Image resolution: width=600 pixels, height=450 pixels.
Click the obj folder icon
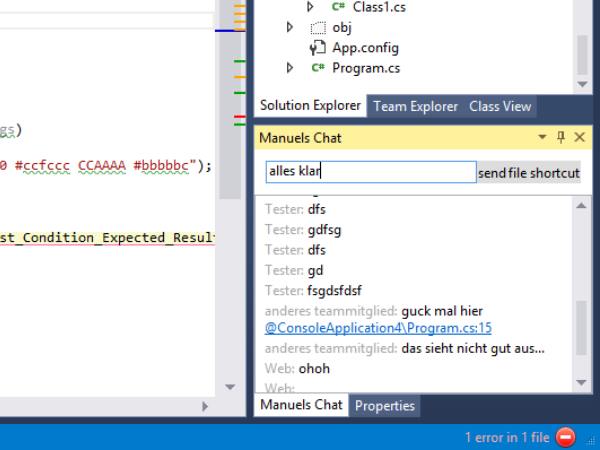click(x=318, y=27)
